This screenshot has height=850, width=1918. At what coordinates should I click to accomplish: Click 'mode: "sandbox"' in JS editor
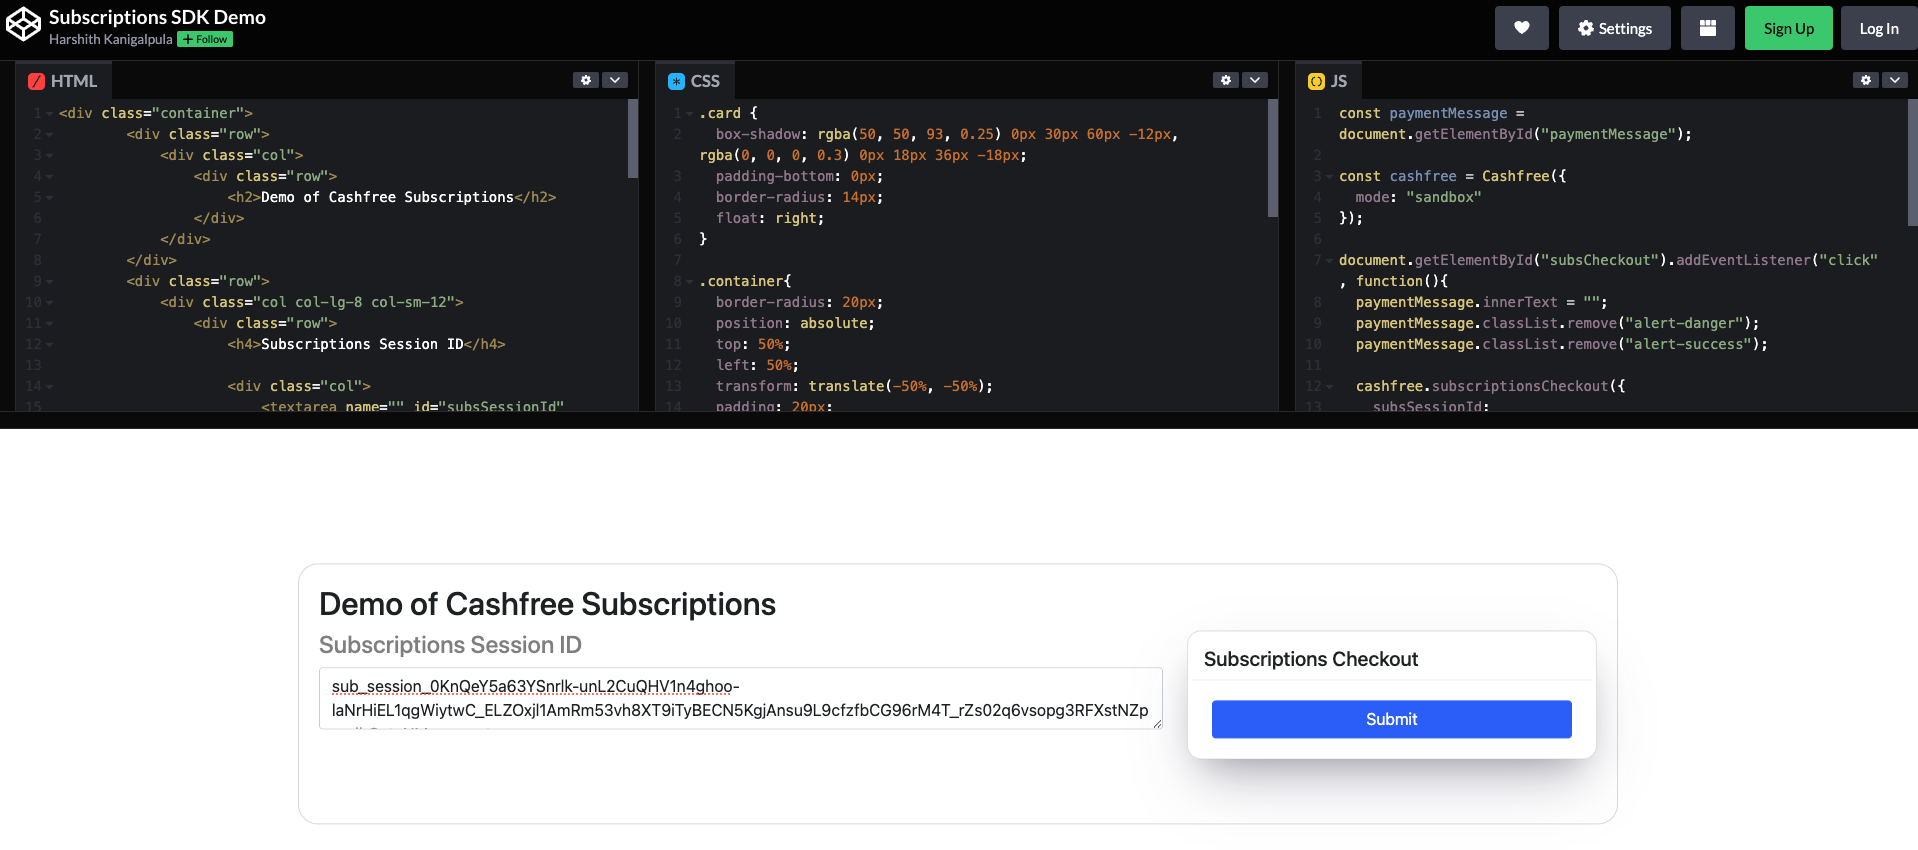click(x=1418, y=198)
